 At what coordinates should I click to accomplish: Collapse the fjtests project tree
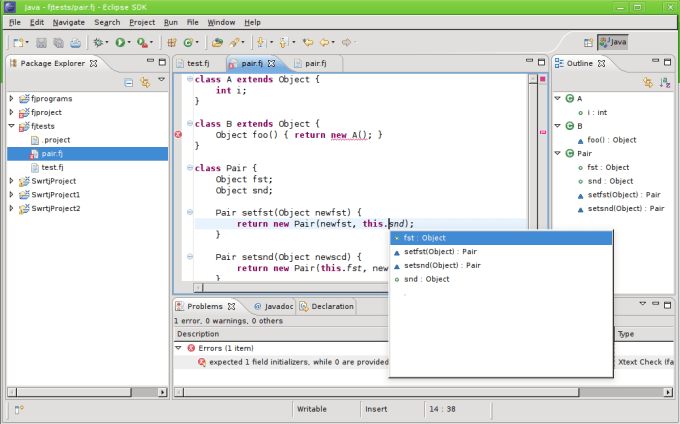click(x=12, y=126)
